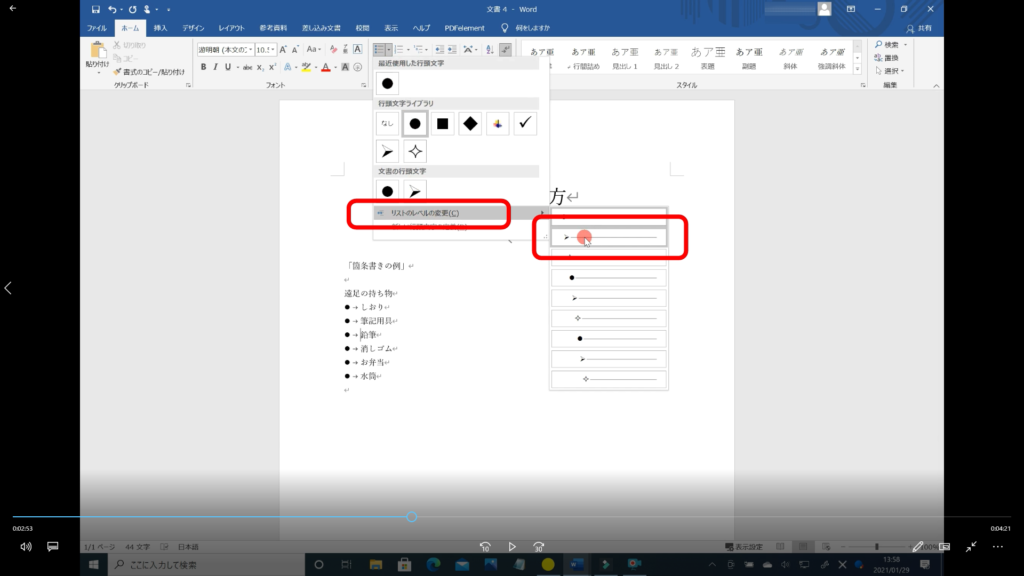Image resolution: width=1024 pixels, height=576 pixels.
Task: Select the black square bullet style
Action: click(443, 124)
